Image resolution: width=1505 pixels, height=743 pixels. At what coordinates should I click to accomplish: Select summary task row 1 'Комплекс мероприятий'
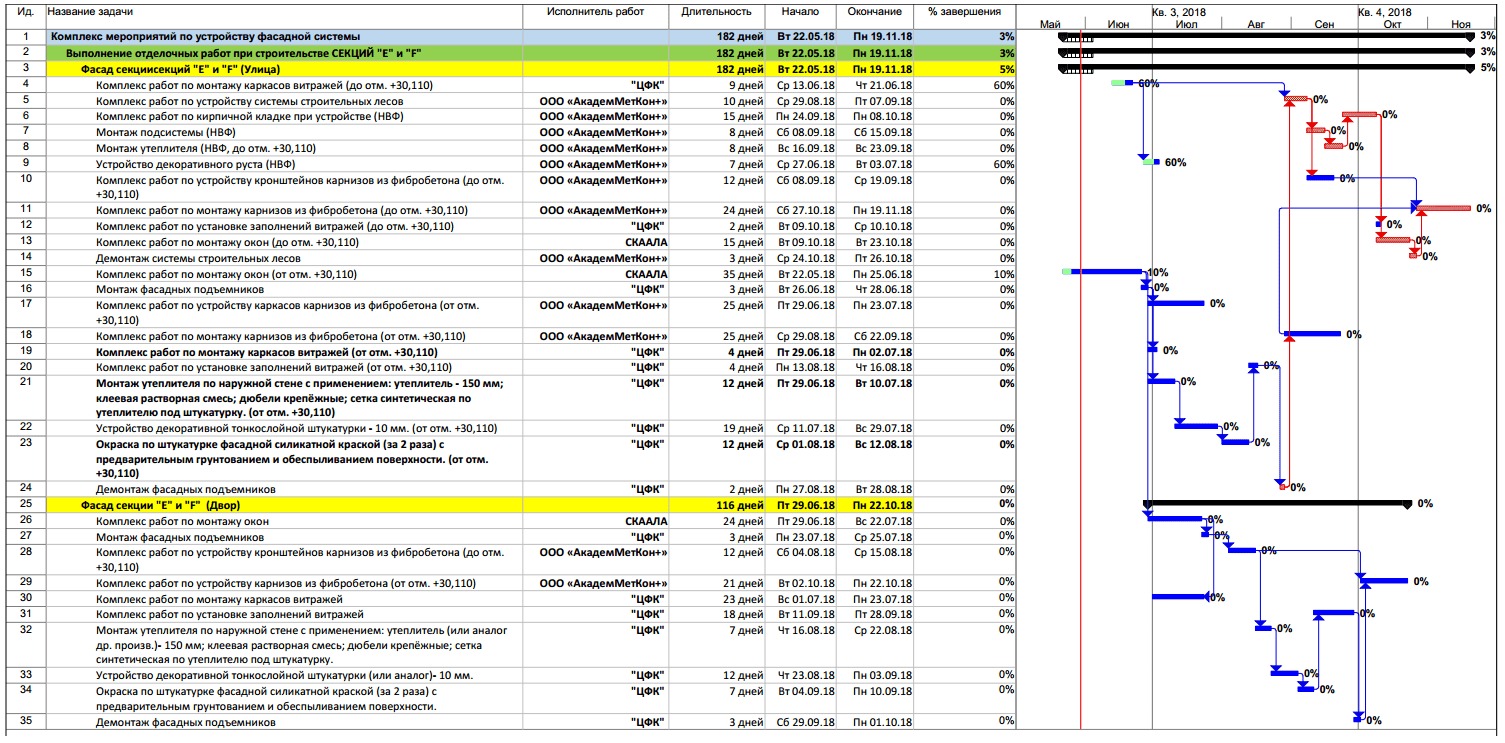pyautogui.click(x=531, y=37)
